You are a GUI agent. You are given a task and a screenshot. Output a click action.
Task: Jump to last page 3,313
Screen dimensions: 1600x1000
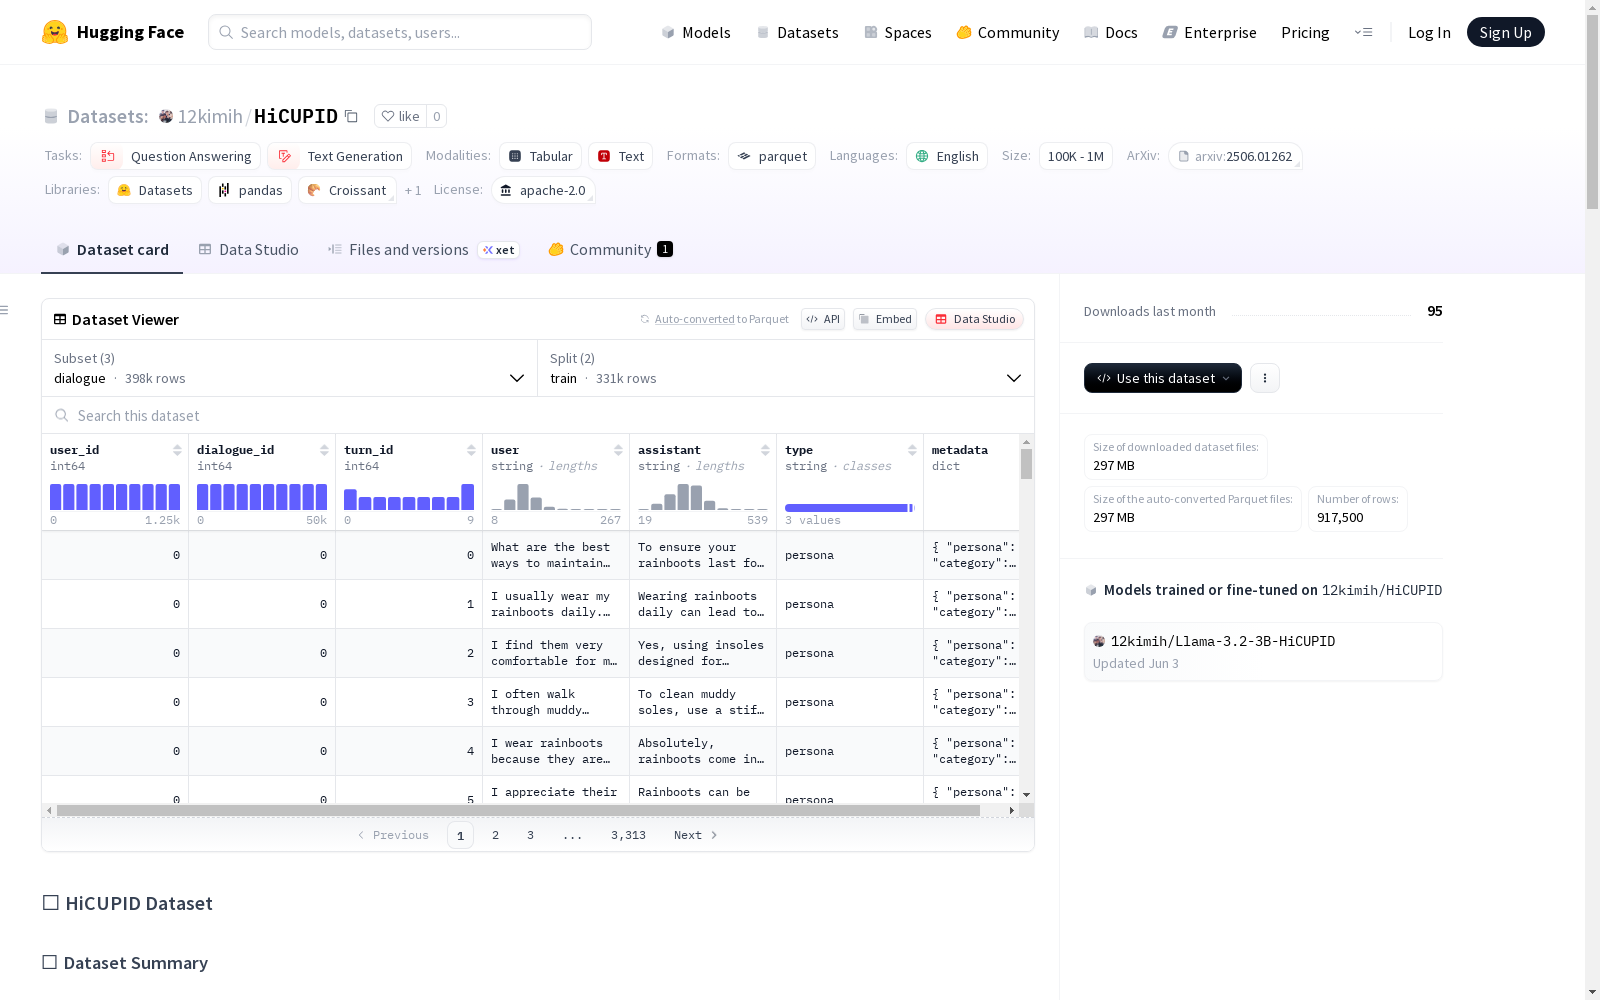(x=628, y=835)
